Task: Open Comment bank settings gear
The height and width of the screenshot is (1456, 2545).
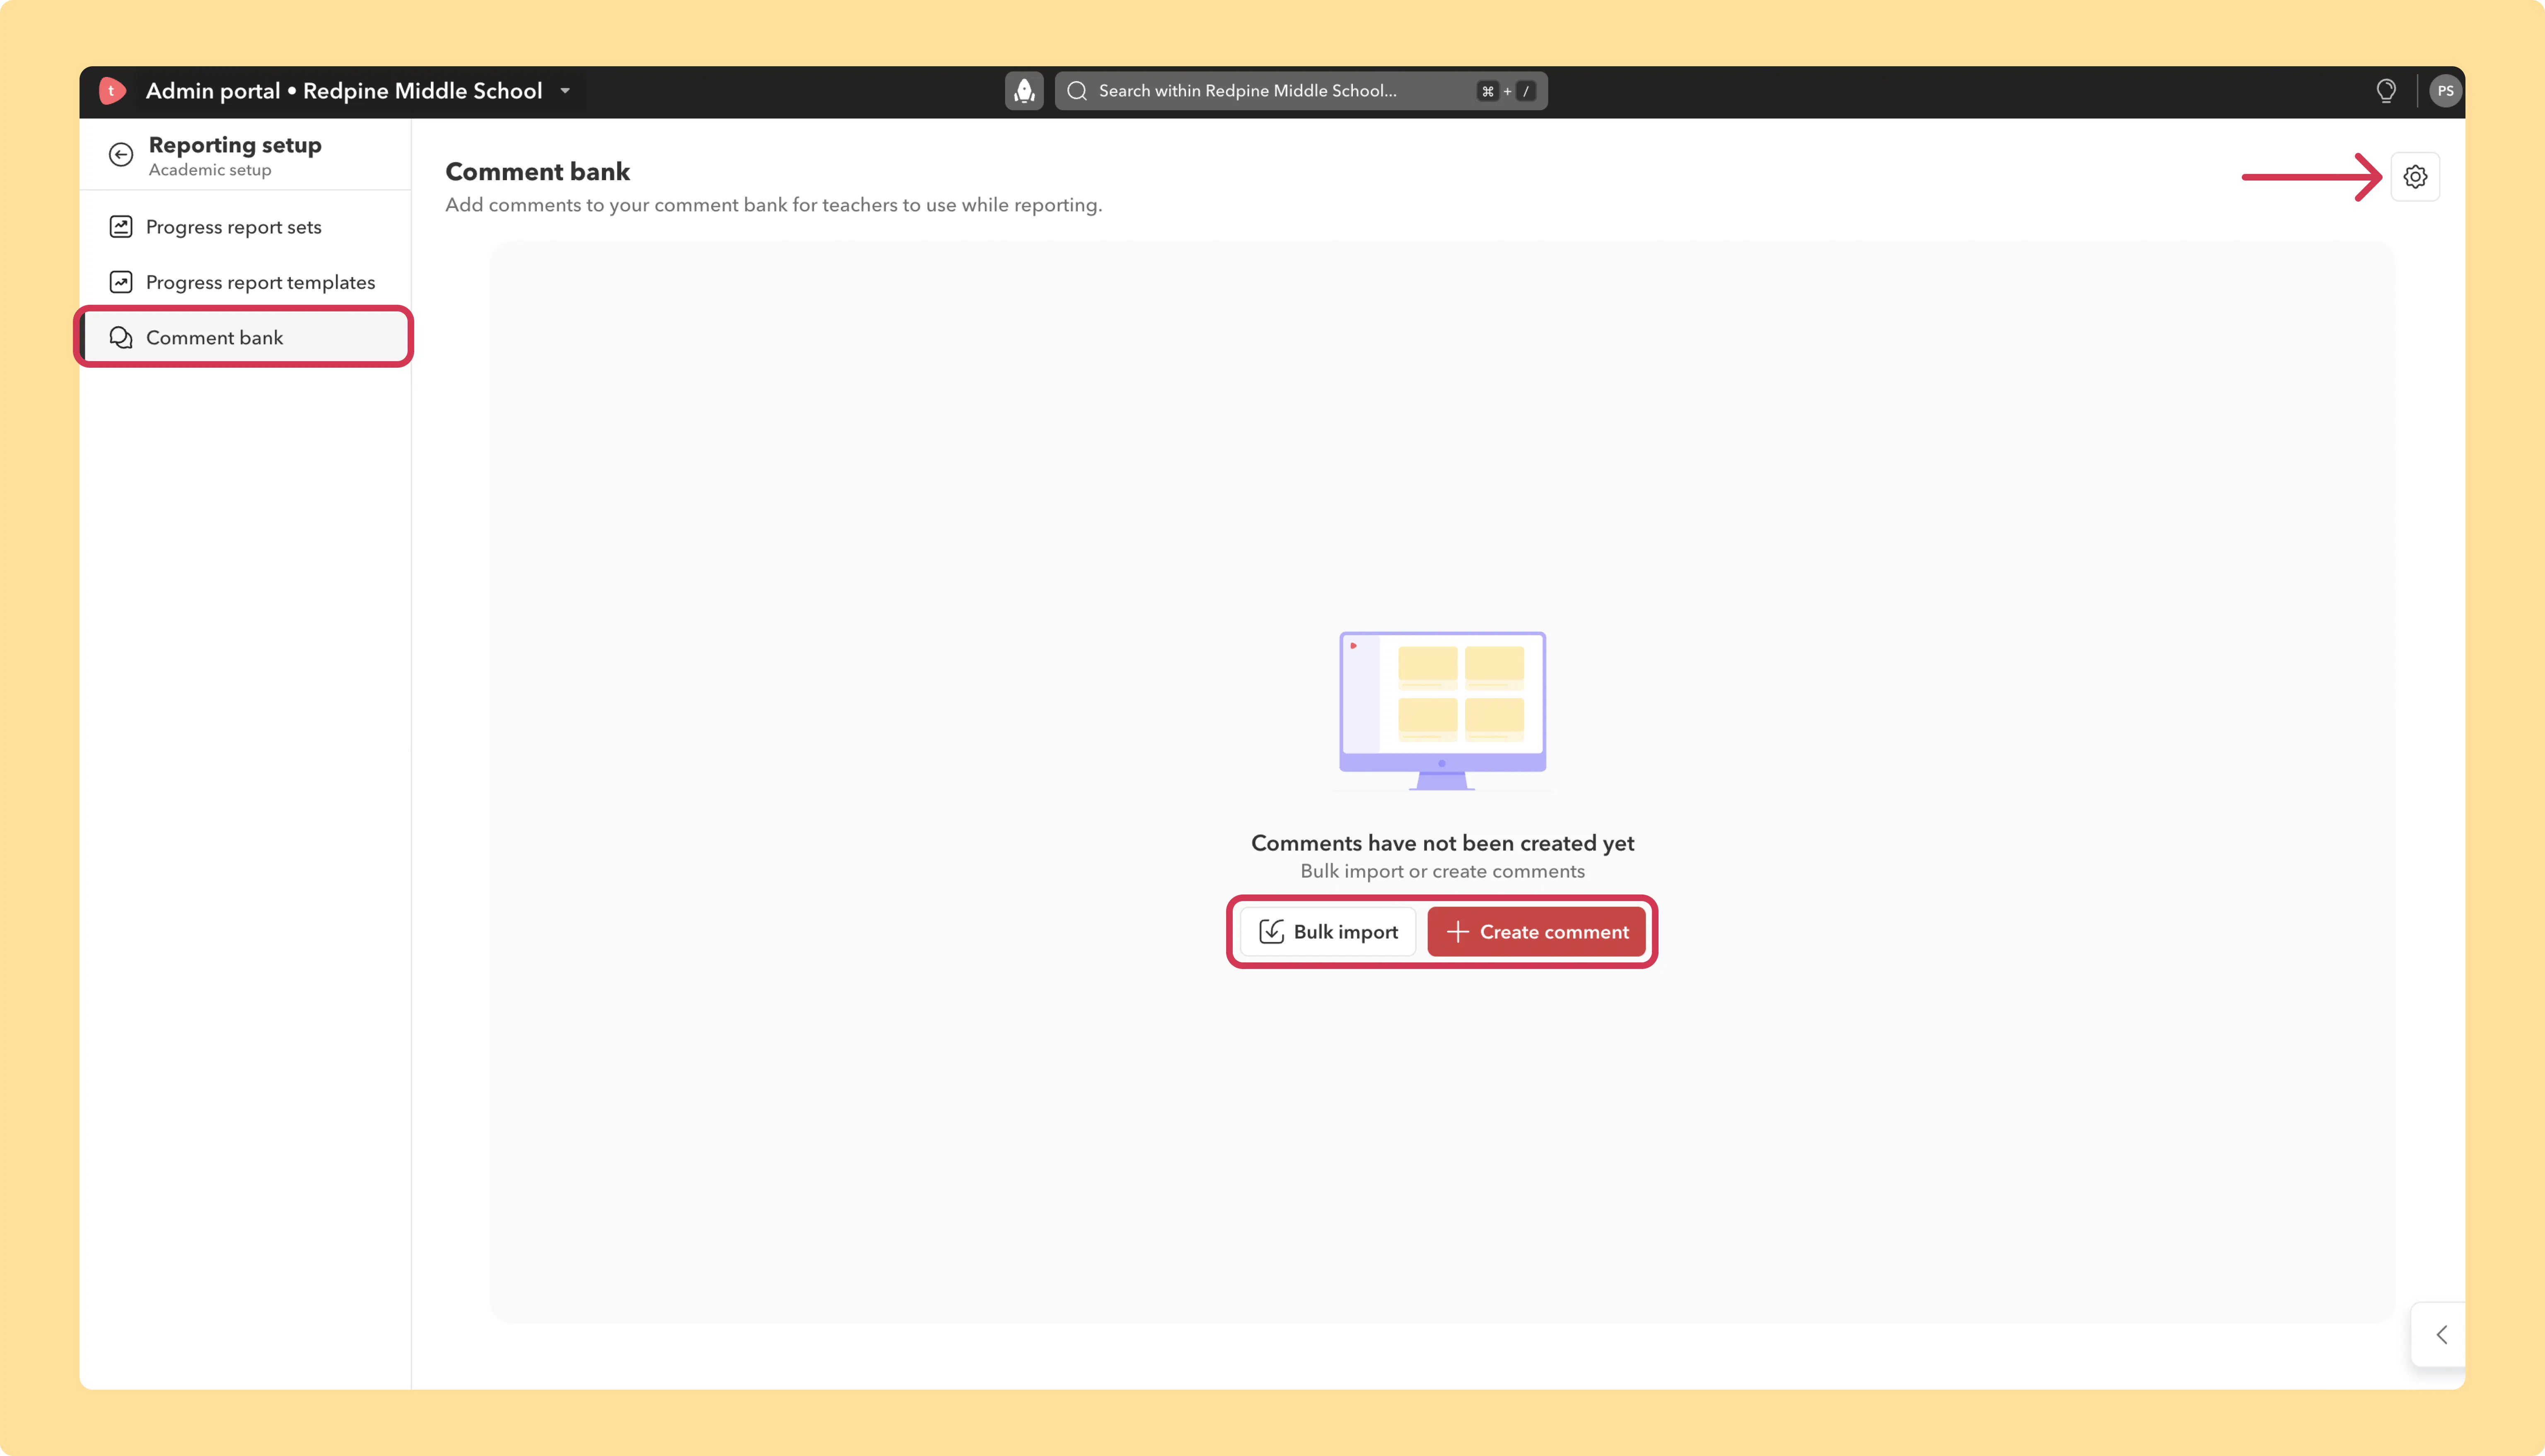Action: pos(2415,177)
